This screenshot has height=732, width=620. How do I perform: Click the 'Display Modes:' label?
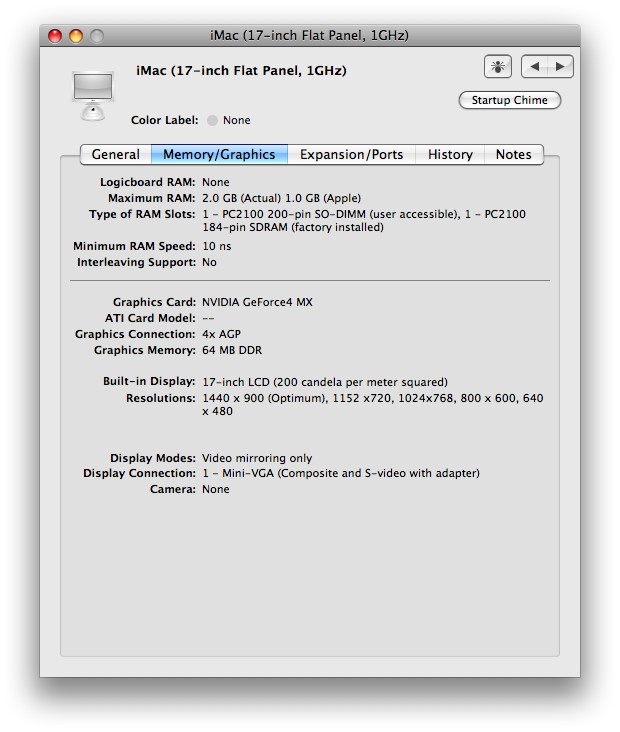point(153,458)
